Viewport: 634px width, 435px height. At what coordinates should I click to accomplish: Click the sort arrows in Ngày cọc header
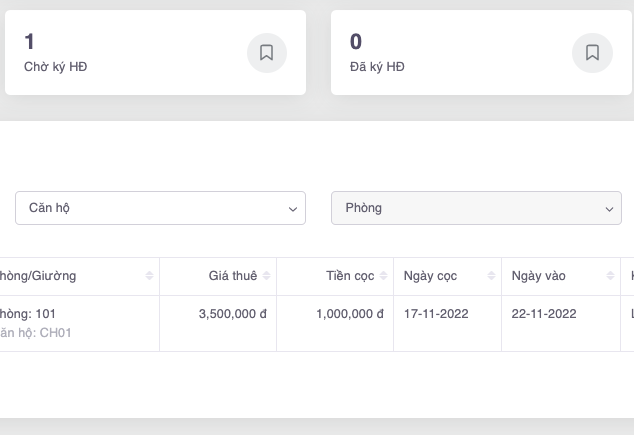[491, 276]
